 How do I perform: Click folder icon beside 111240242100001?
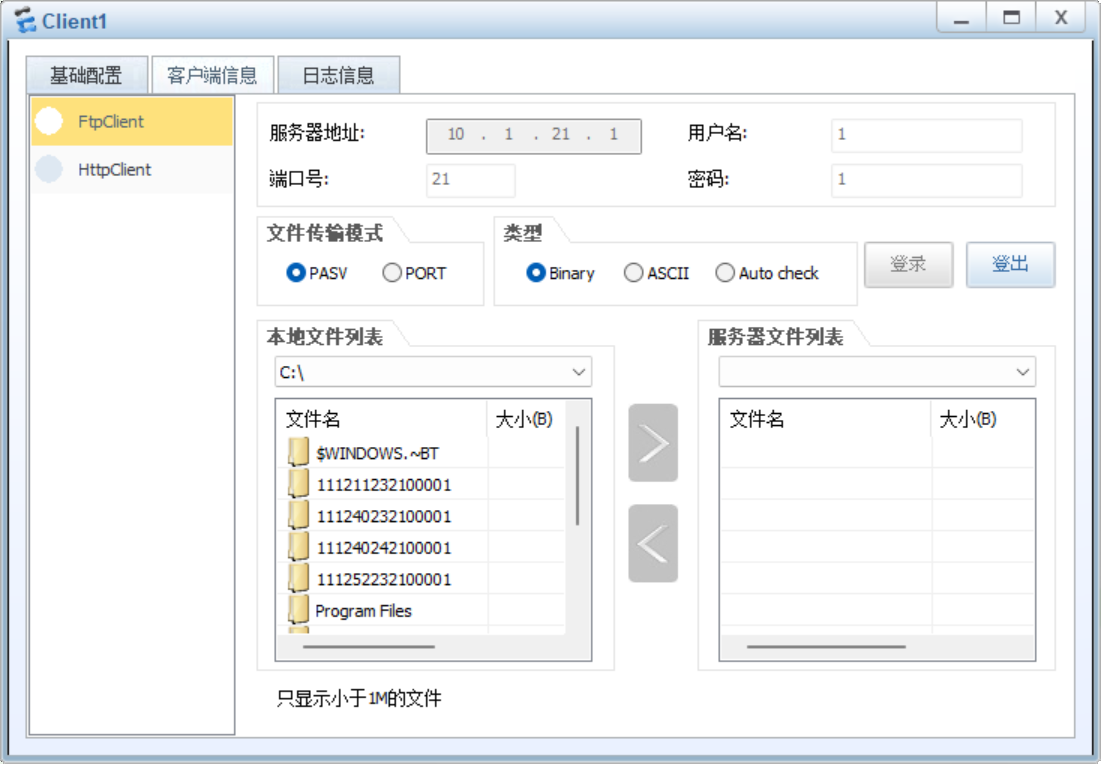click(x=298, y=547)
